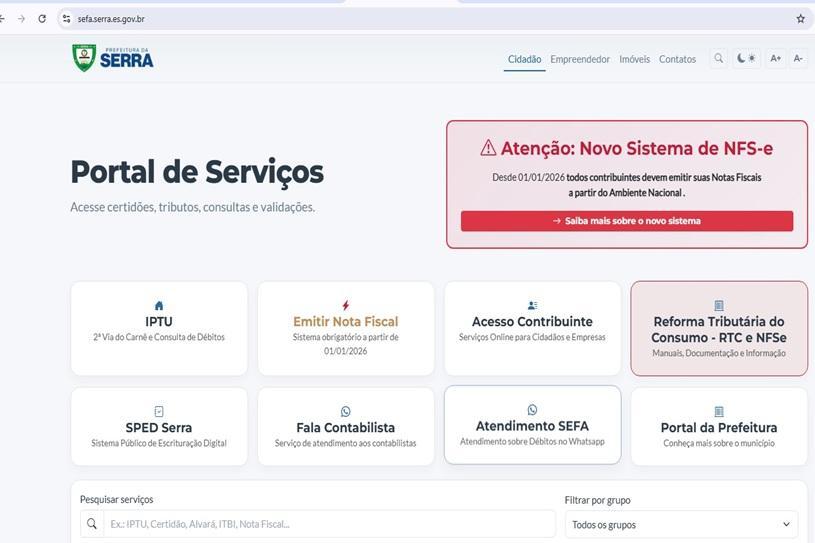Open site search magnifier icon in header
Image resolution: width=815 pixels, height=543 pixels.
point(718,58)
